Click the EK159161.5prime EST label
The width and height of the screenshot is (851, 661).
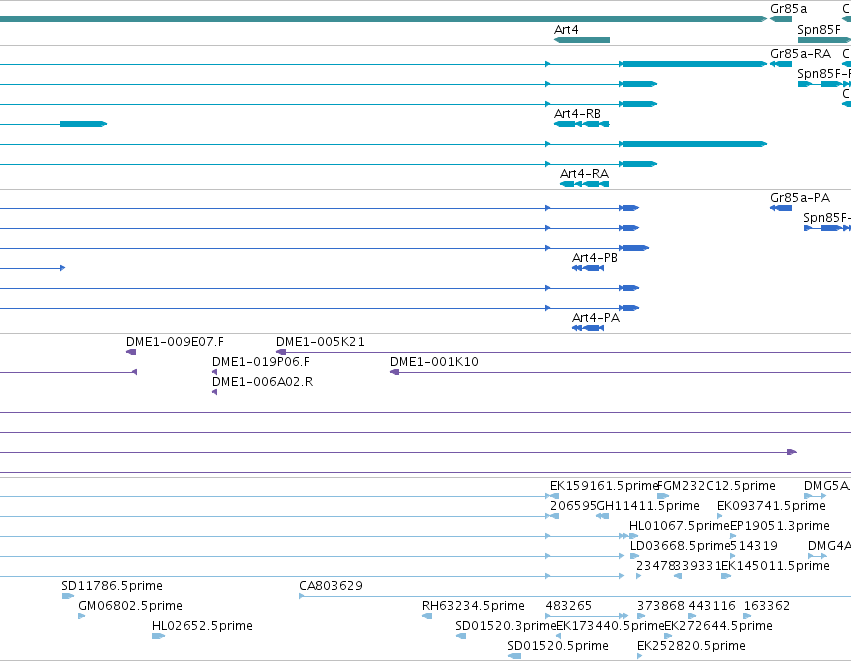(604, 486)
